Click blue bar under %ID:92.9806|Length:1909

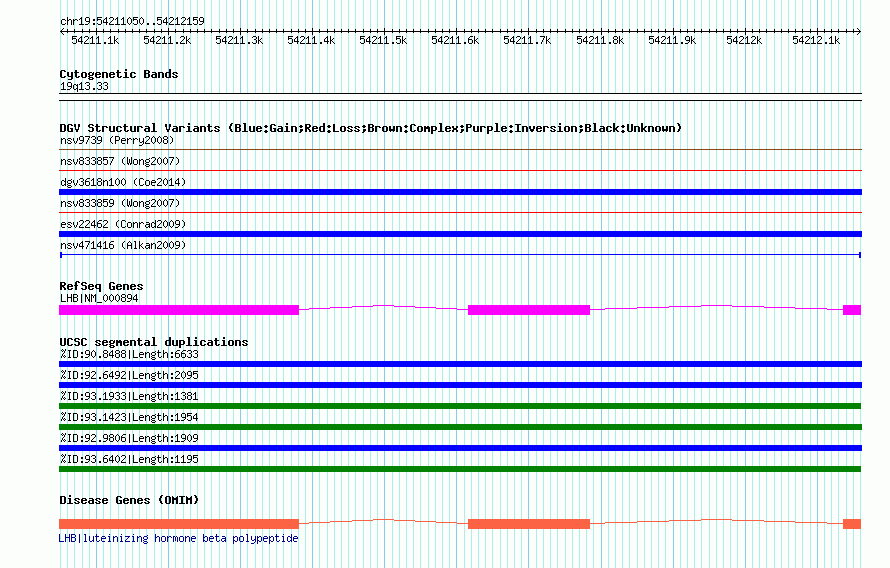pos(460,448)
